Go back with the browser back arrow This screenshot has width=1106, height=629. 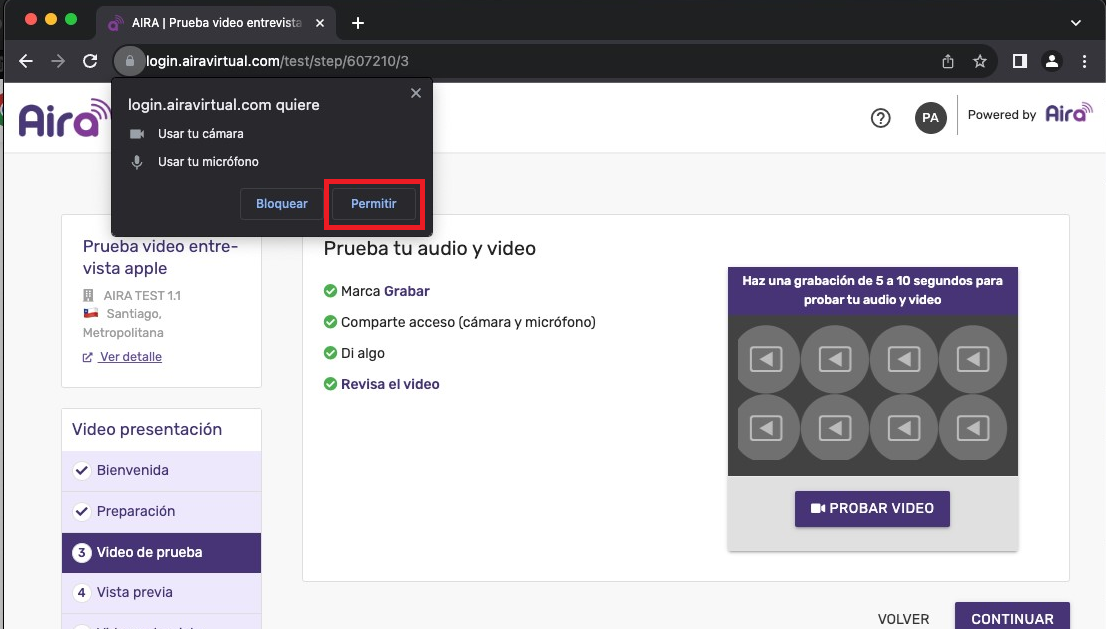pos(26,61)
